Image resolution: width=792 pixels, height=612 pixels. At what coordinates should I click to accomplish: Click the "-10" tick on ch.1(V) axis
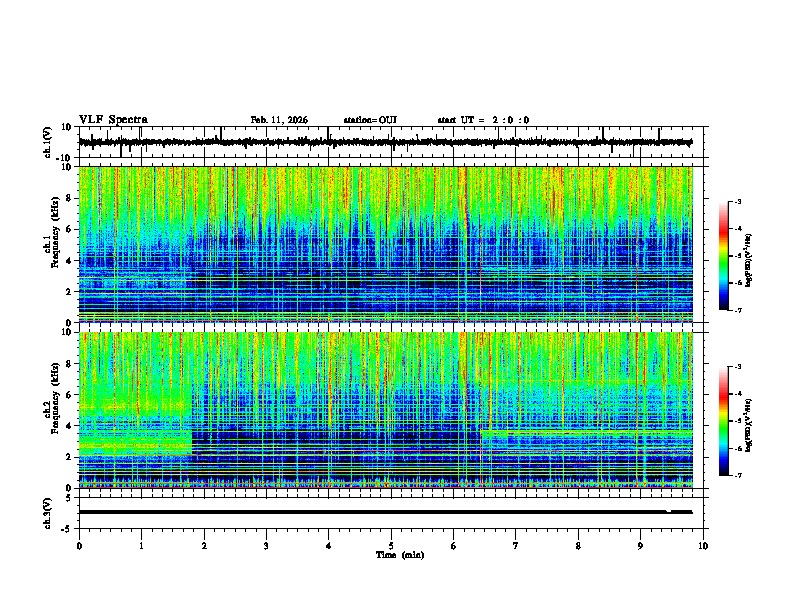pyautogui.click(x=64, y=158)
